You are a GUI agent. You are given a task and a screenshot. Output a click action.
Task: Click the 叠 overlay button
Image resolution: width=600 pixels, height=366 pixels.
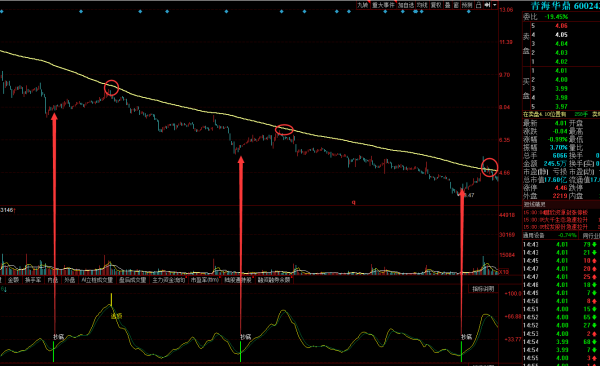click(447, 5)
